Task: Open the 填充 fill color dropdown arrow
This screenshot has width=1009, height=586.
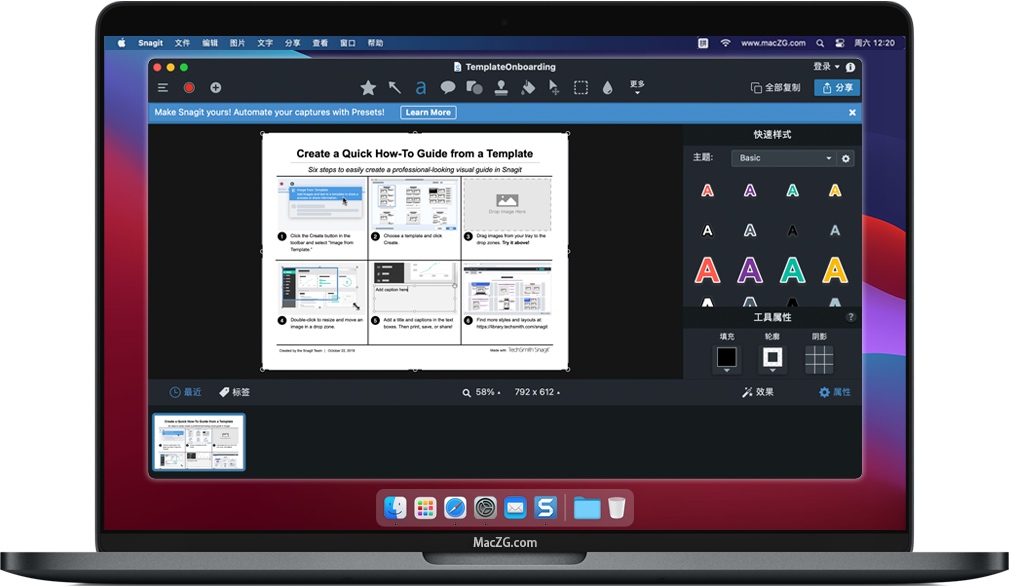Action: (726, 371)
